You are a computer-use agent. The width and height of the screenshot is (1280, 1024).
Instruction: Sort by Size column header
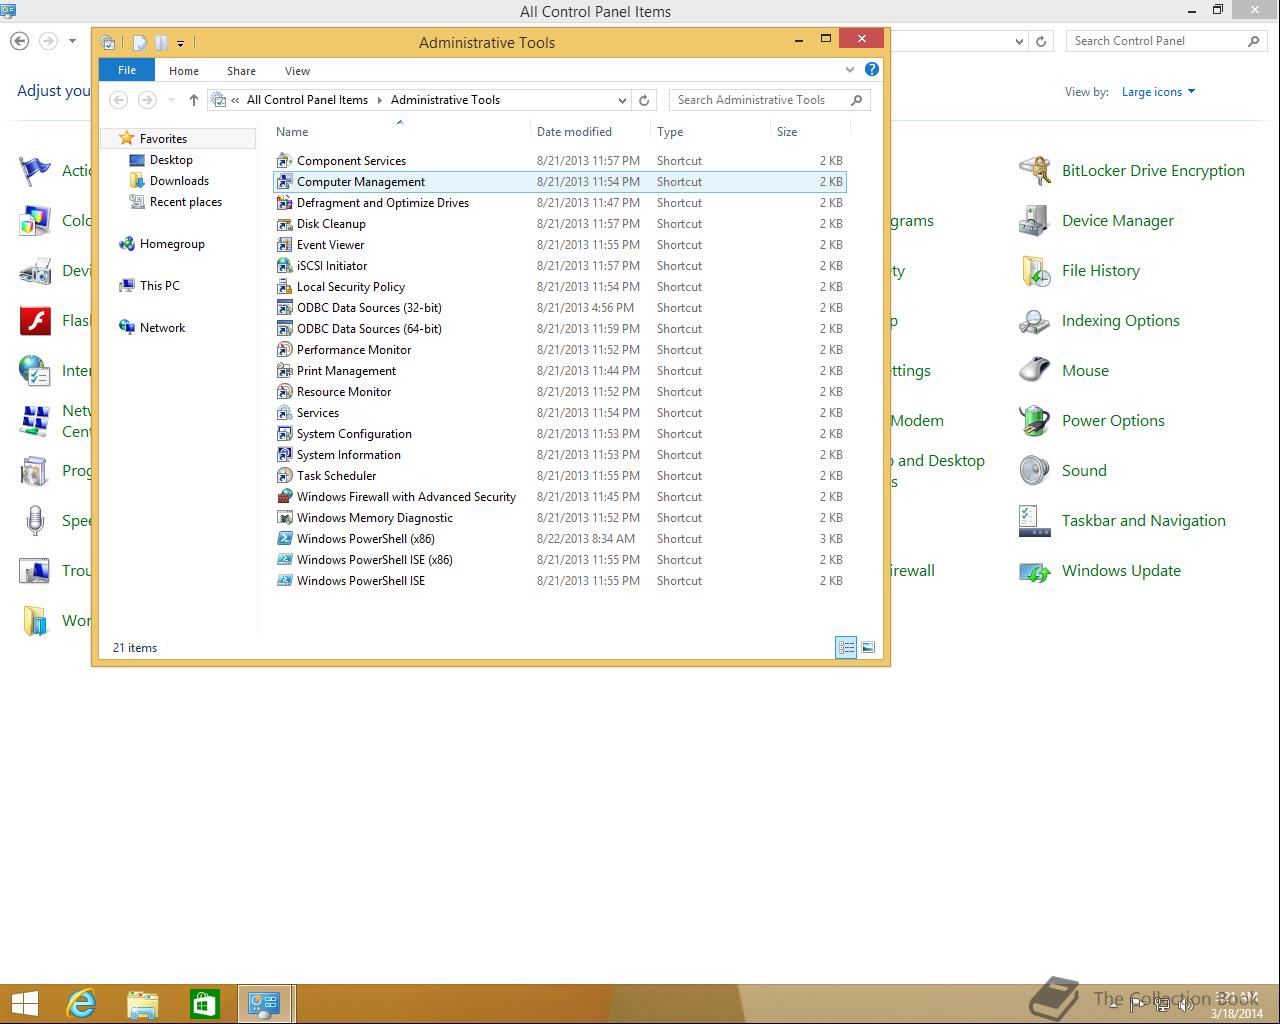810,131
